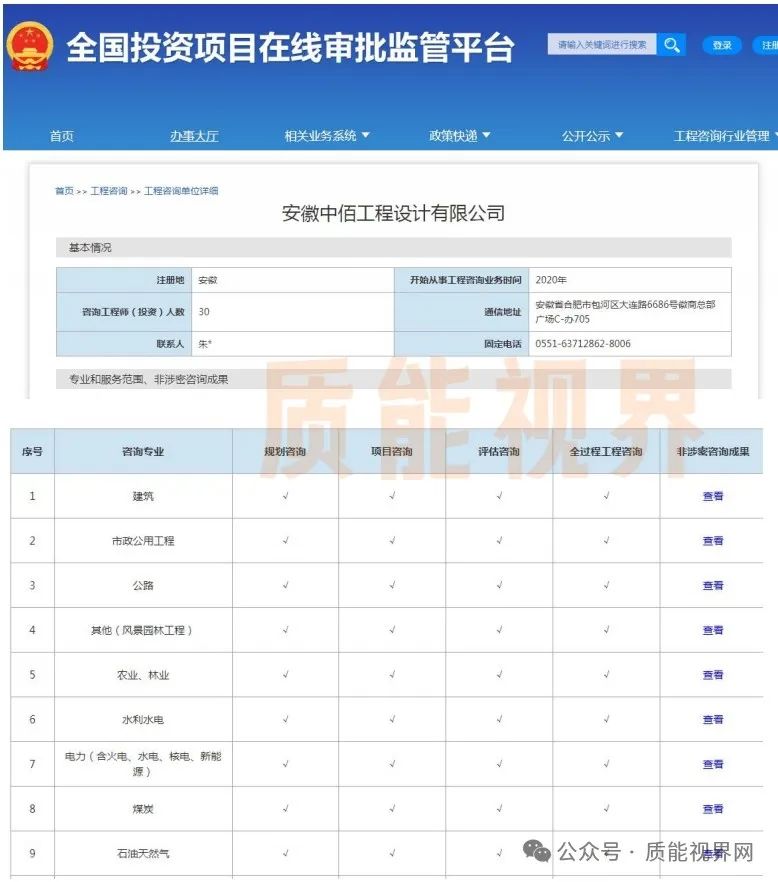
Task: Open 查看 link for 公路 row
Action: (713, 586)
